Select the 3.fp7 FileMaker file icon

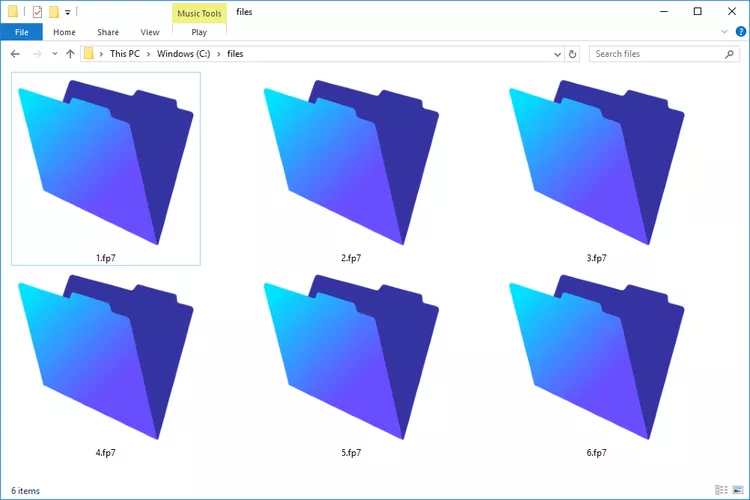coord(596,162)
